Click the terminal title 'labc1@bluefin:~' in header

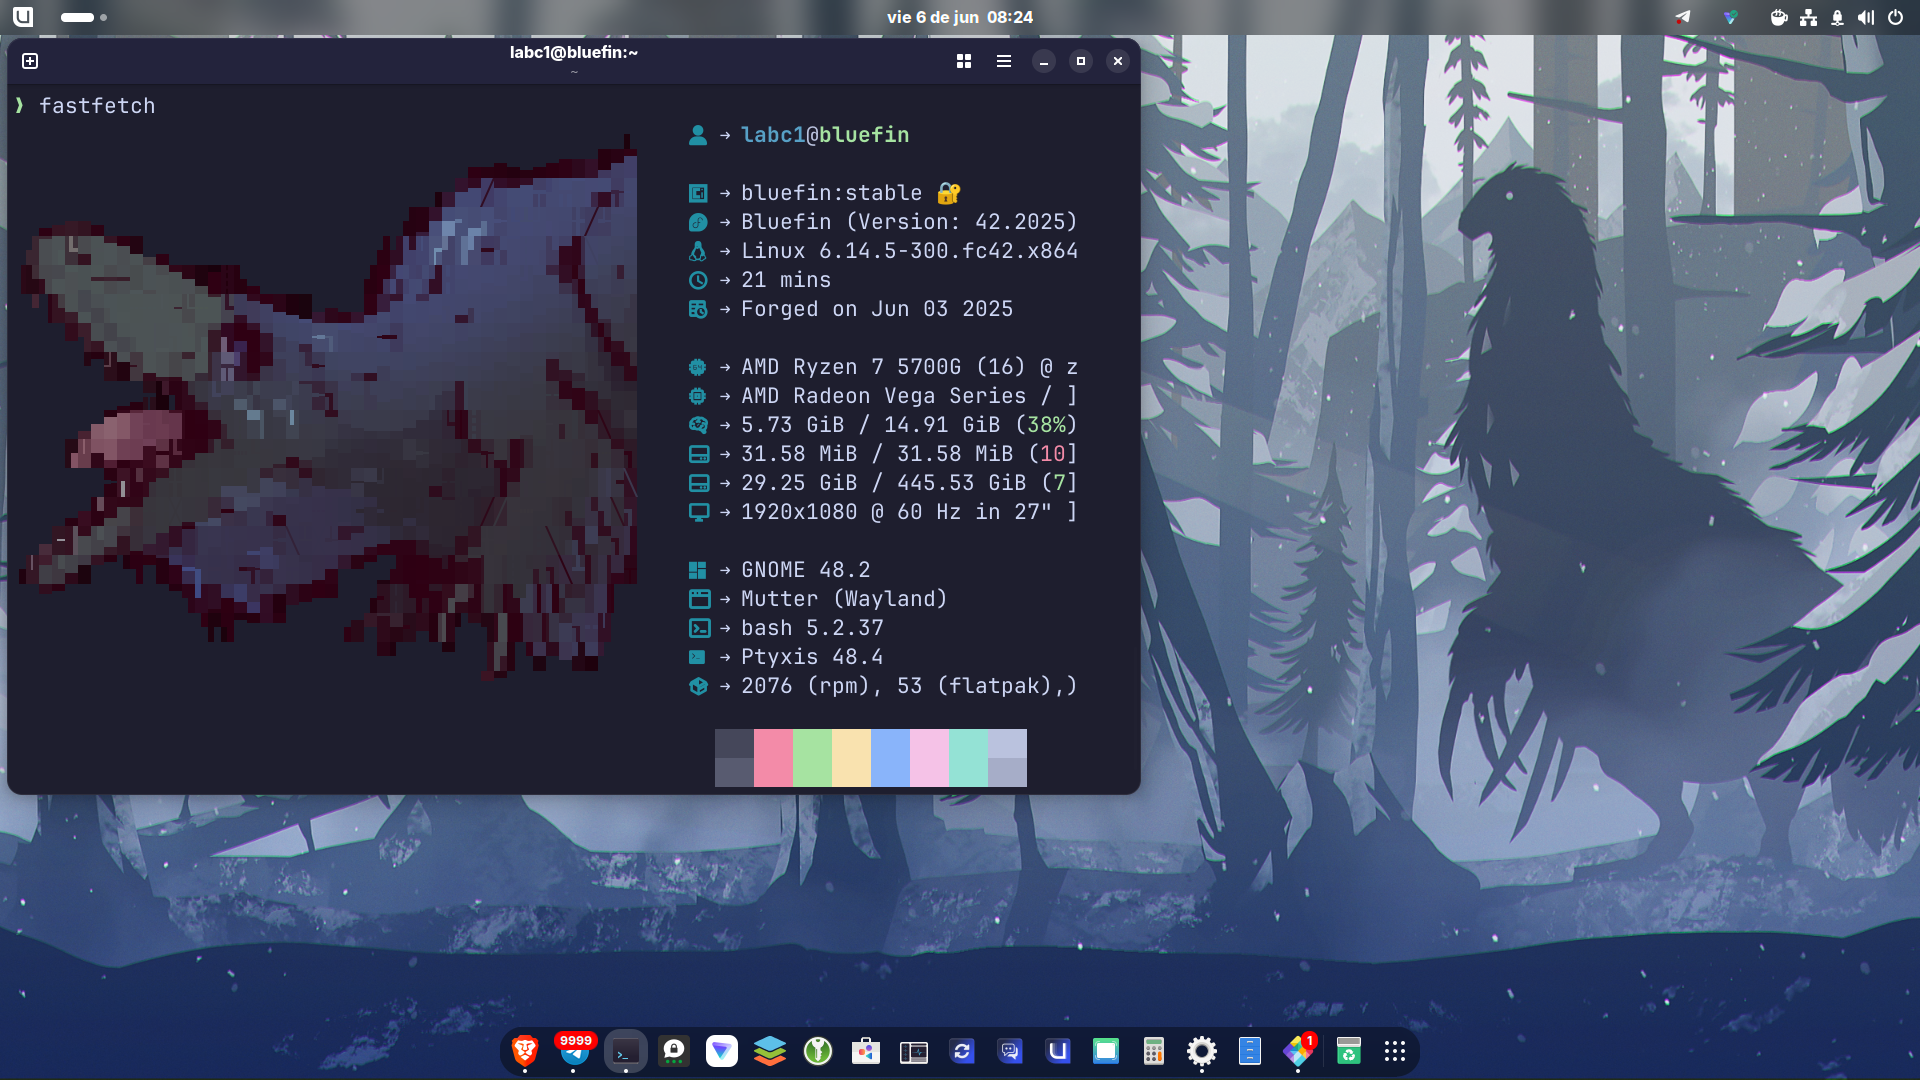(x=573, y=53)
